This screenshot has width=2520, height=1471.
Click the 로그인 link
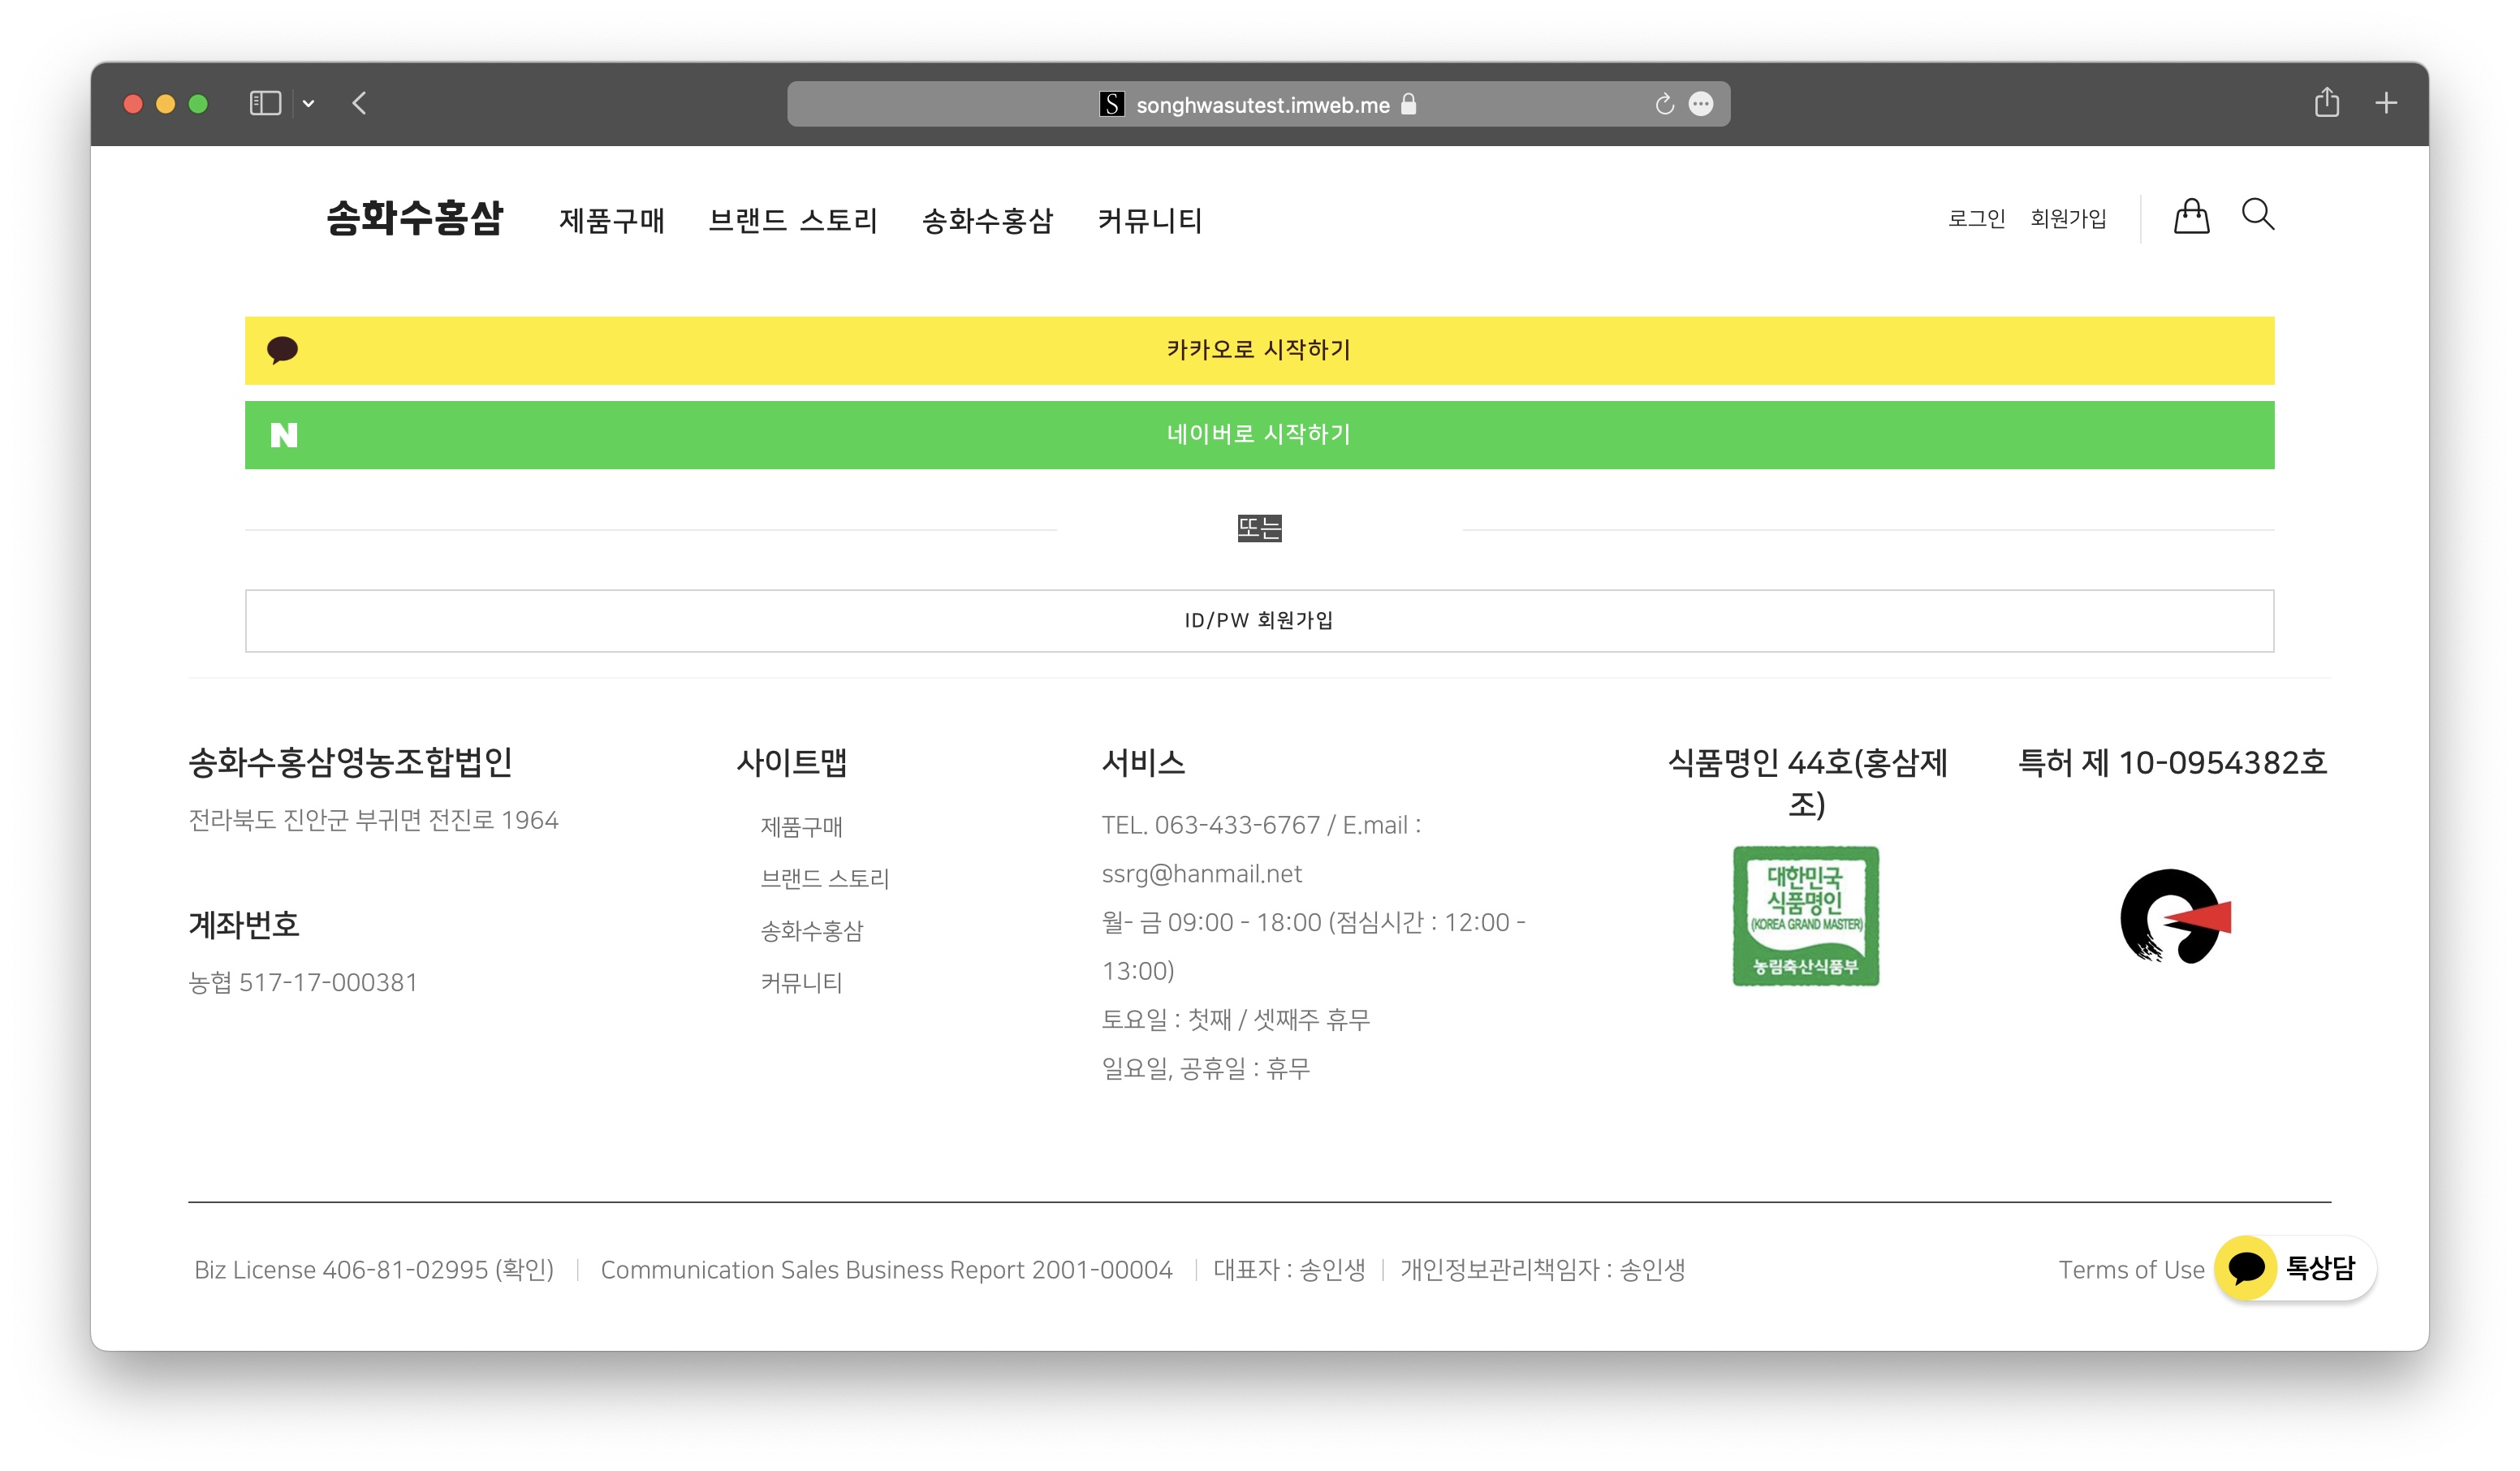click(x=1976, y=218)
